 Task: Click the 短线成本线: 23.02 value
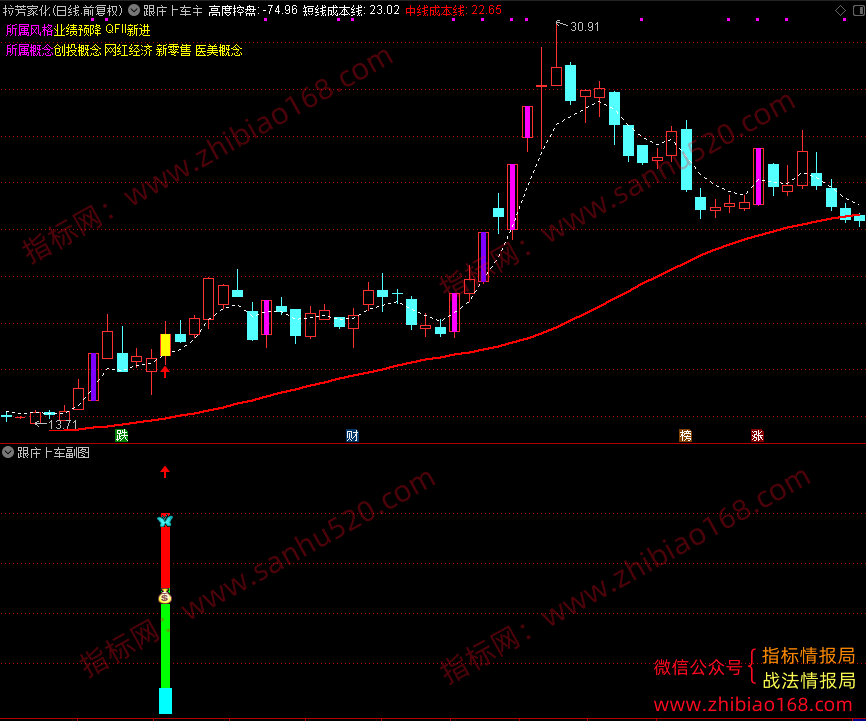pyautogui.click(x=351, y=10)
